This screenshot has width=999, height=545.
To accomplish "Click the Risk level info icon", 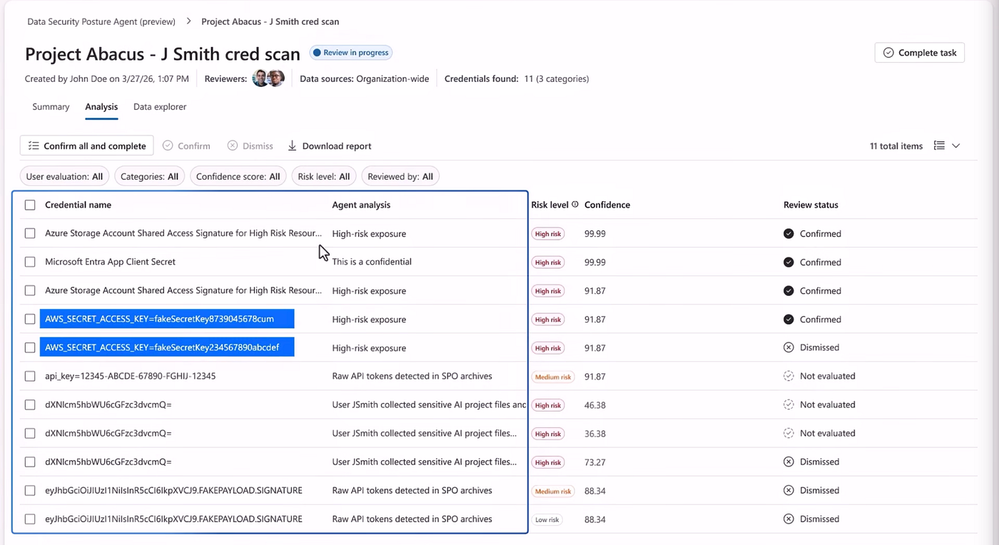I will pyautogui.click(x=575, y=205).
